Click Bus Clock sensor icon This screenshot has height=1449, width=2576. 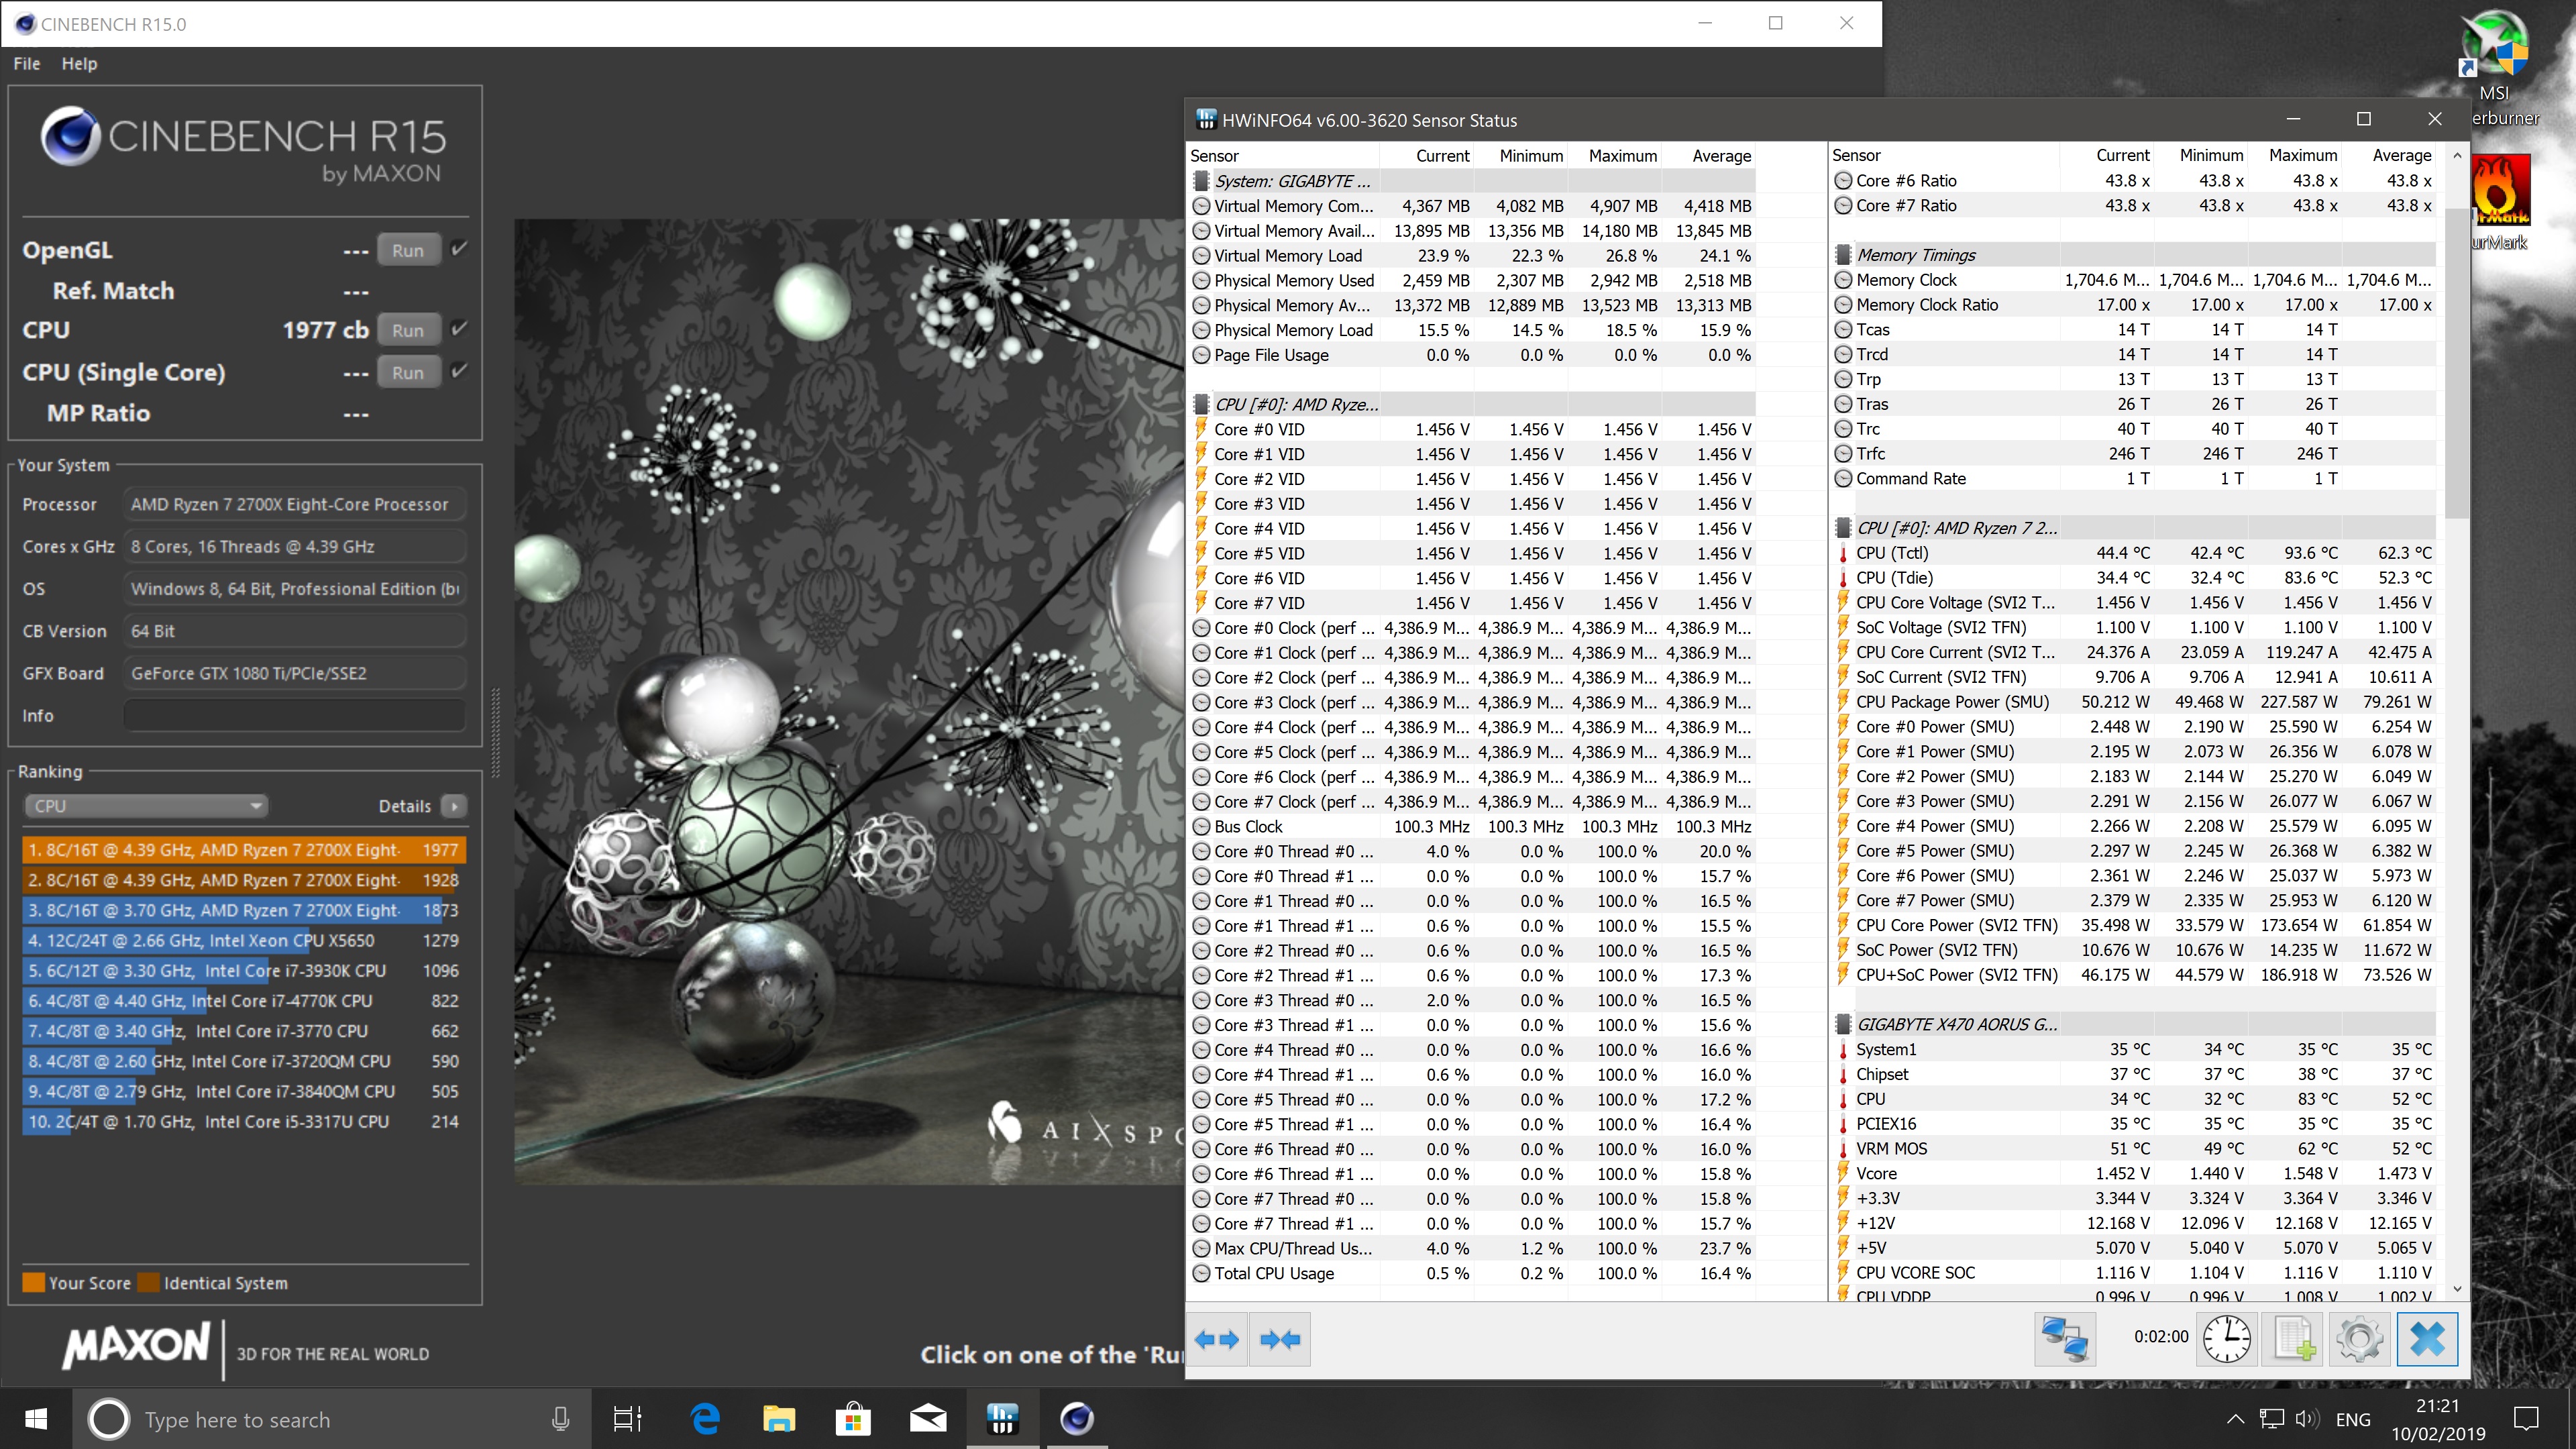click(x=1201, y=827)
